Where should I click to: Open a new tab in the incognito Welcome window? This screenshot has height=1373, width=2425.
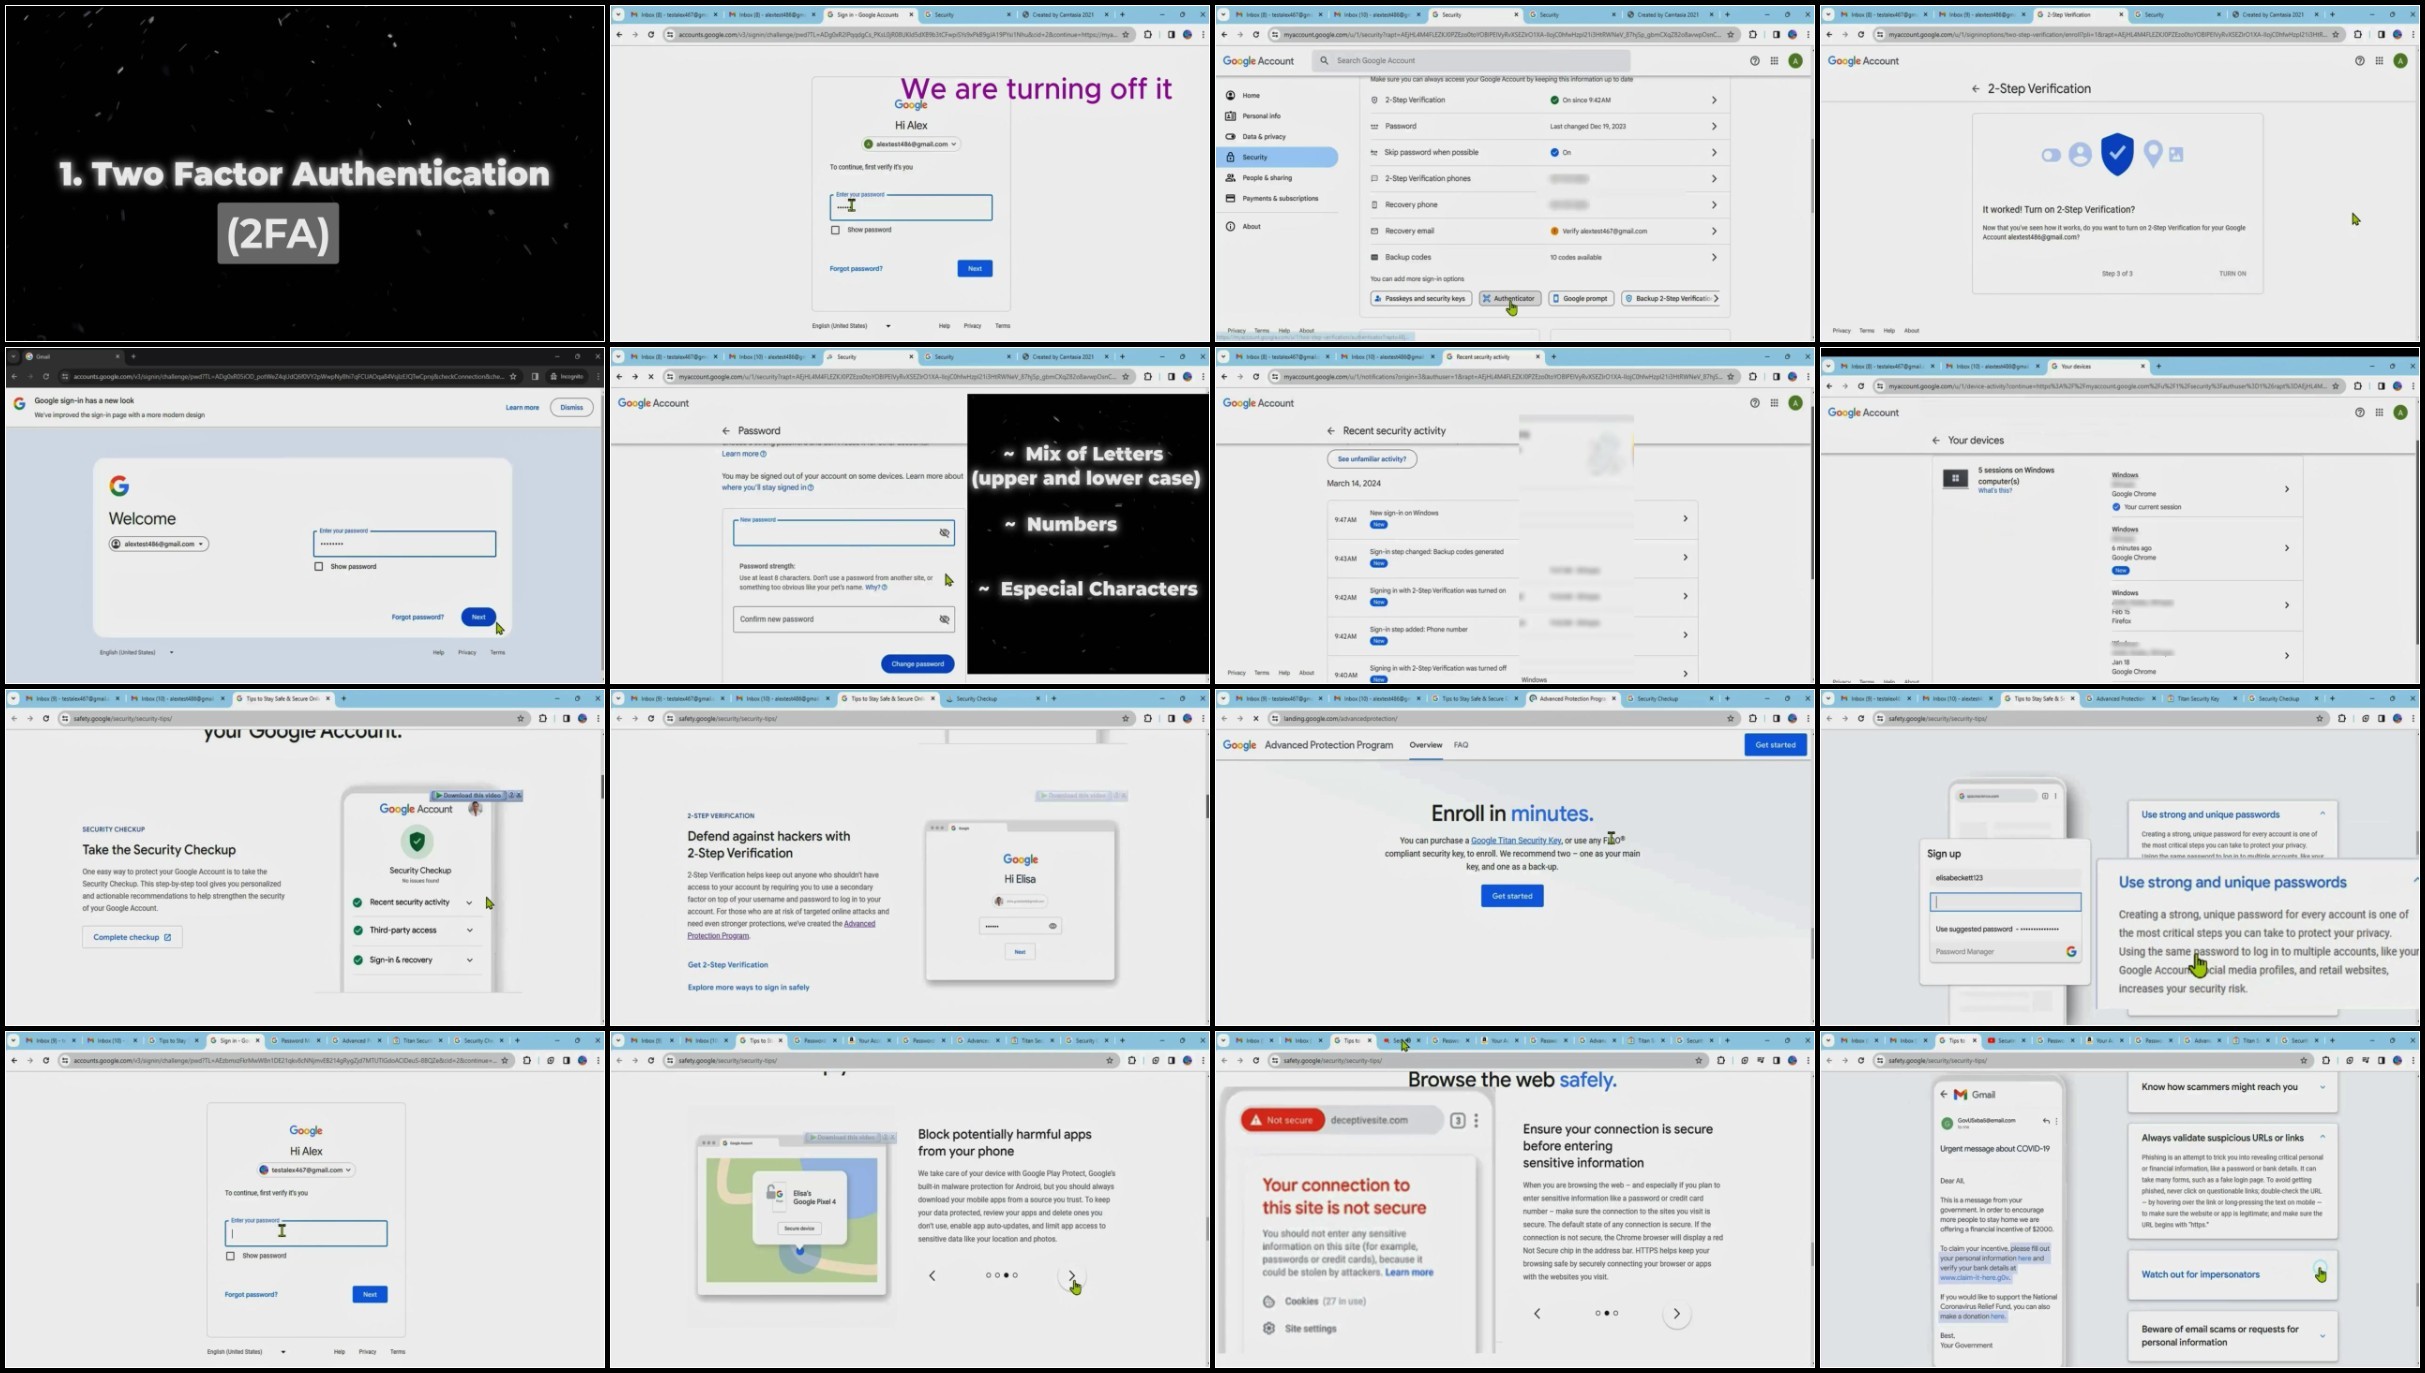(x=133, y=356)
